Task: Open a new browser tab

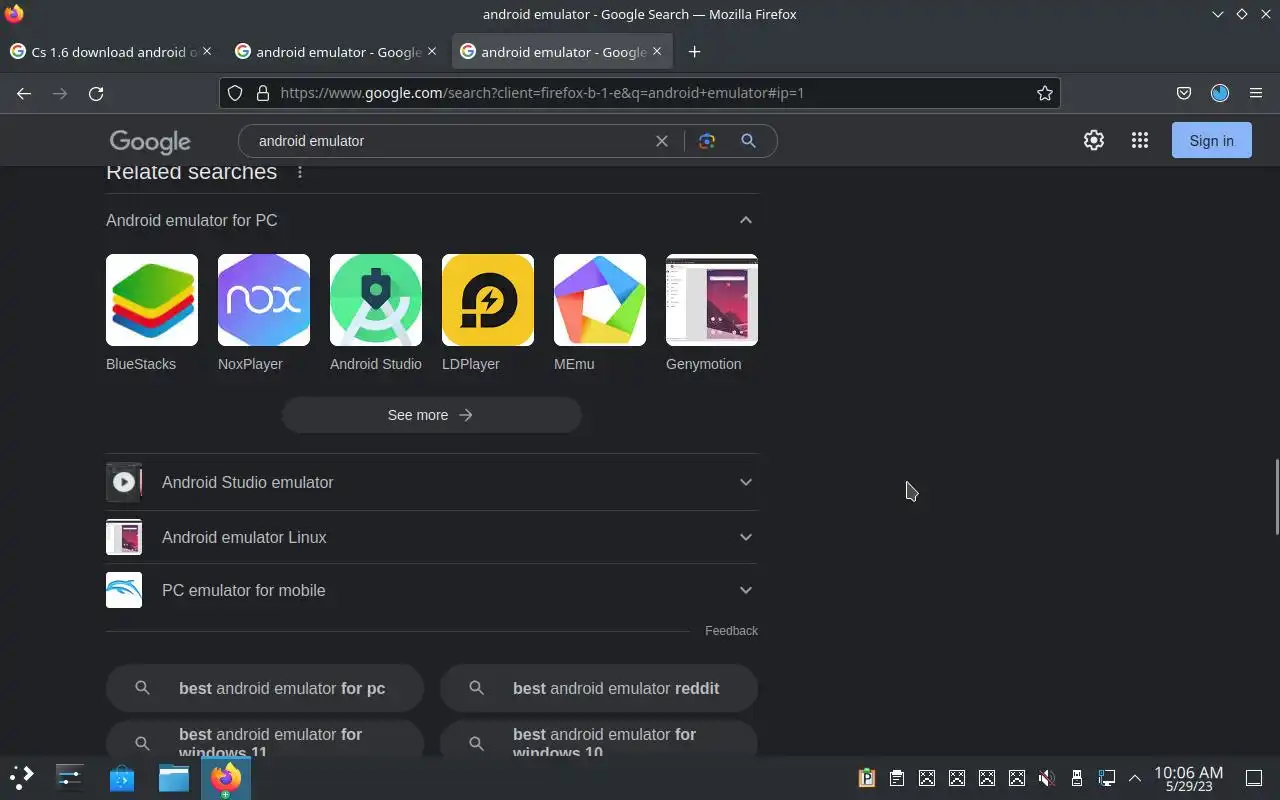Action: tap(694, 52)
